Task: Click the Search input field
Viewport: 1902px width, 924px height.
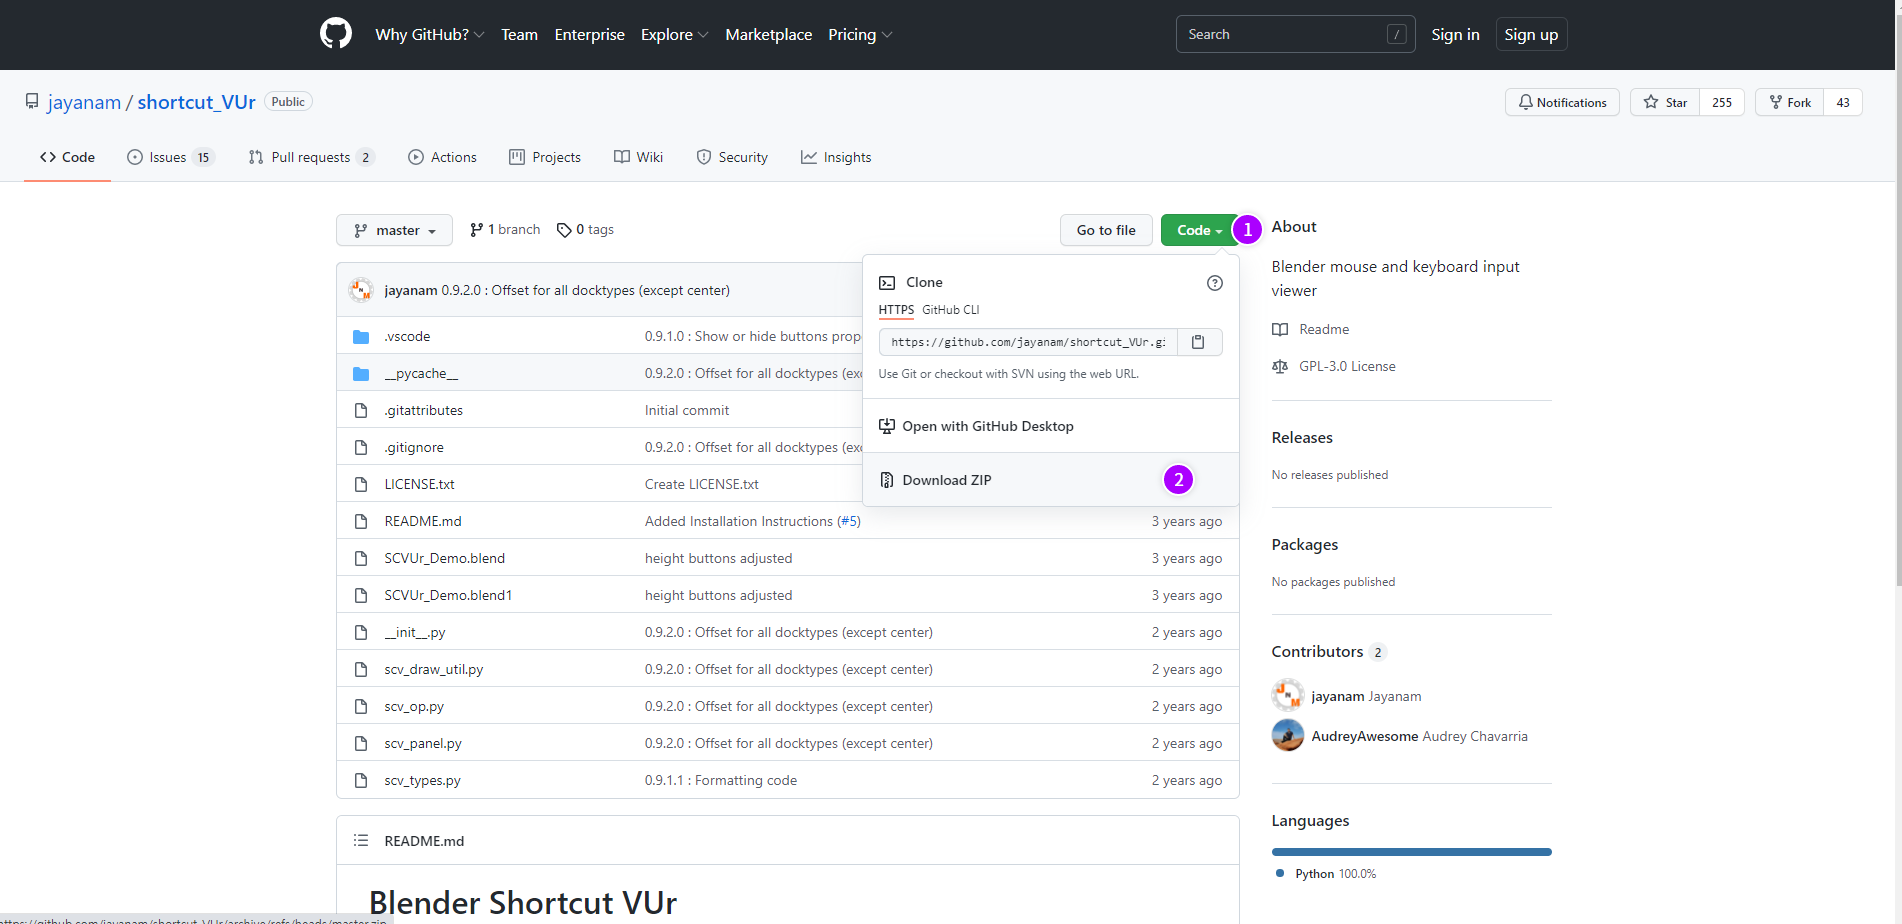Action: (1295, 34)
